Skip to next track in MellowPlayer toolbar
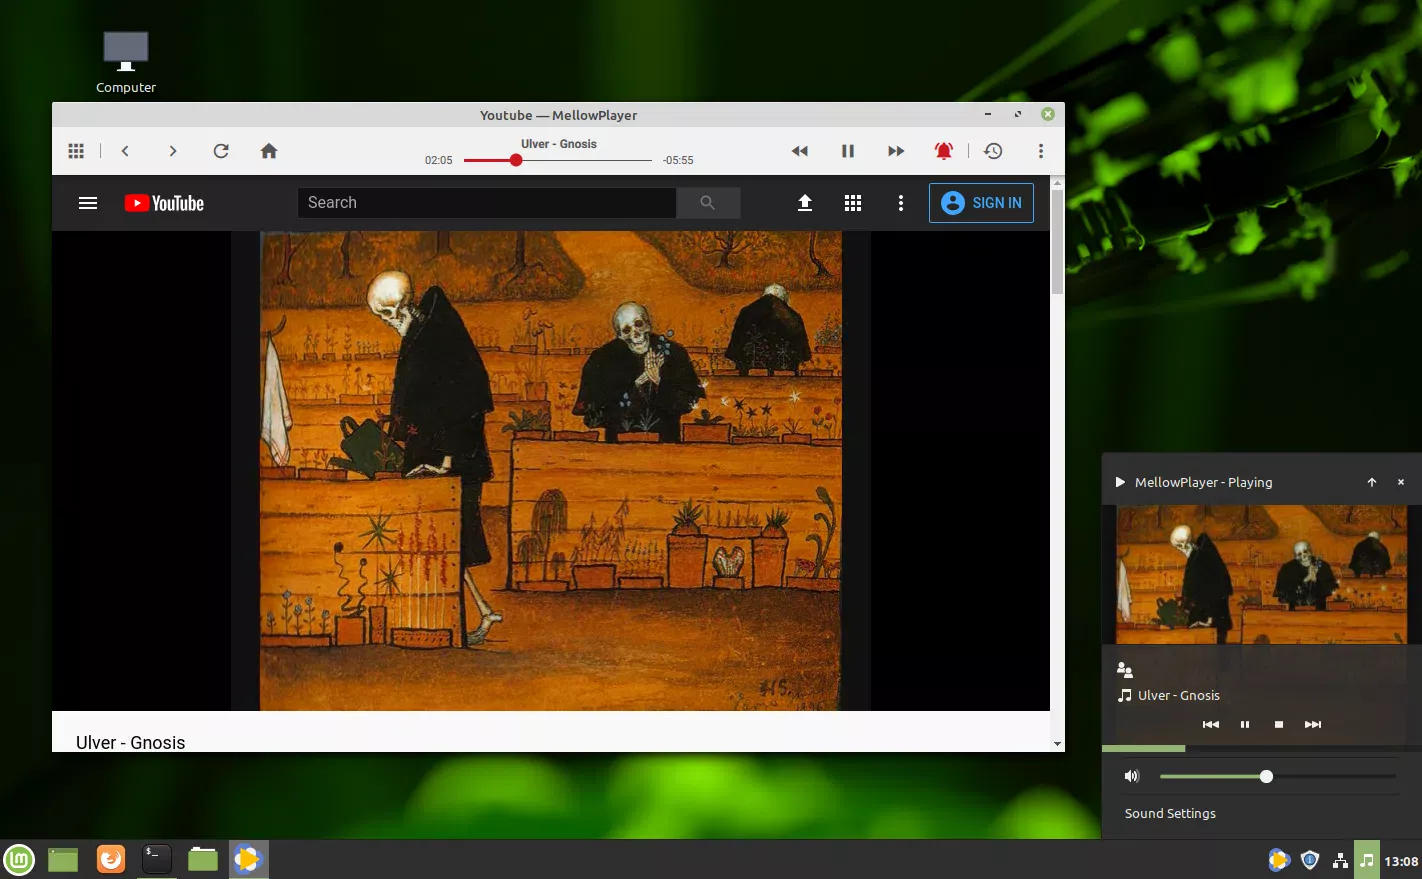The image size is (1422, 879). 895,150
